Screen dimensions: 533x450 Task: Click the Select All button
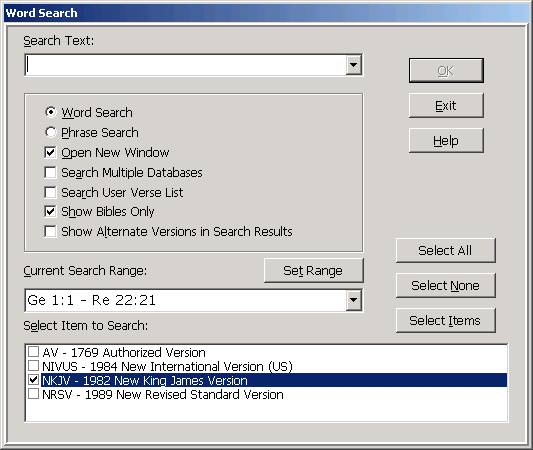(x=445, y=250)
